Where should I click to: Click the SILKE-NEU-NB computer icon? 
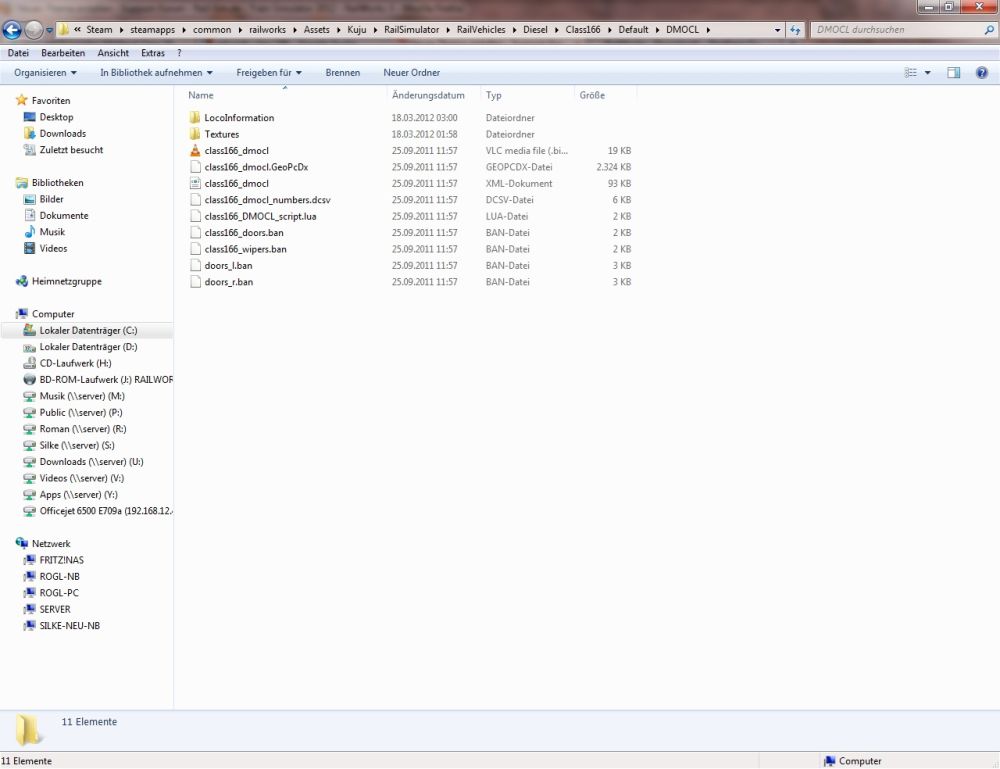29,626
